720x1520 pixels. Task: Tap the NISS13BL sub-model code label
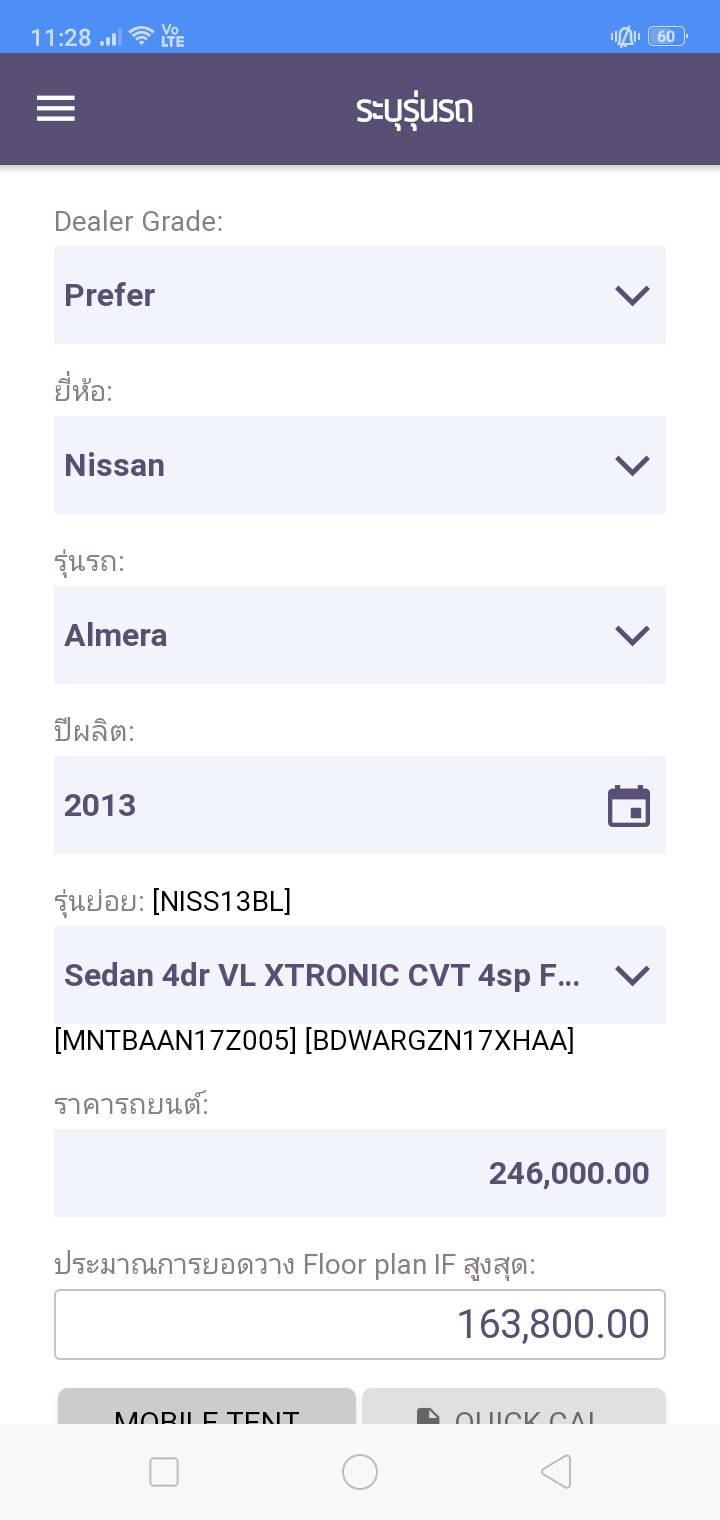click(x=221, y=902)
